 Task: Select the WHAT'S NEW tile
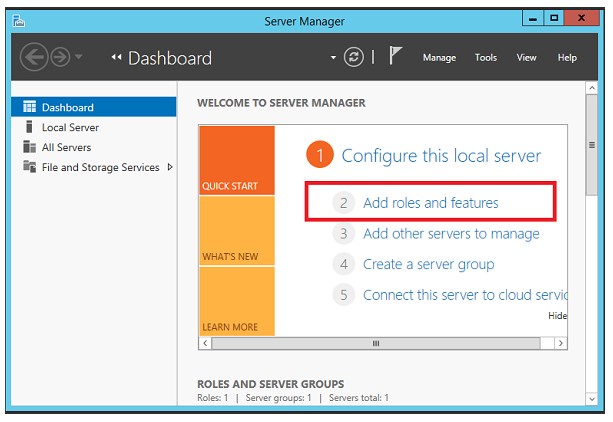point(236,231)
